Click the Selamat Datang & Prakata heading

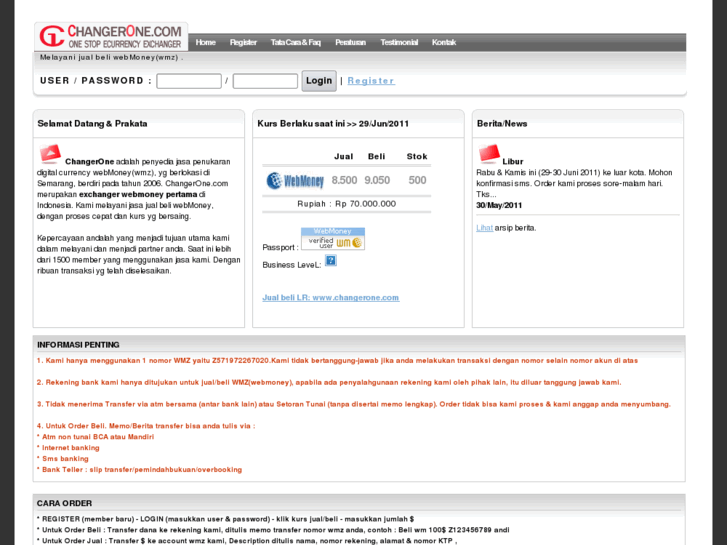coord(92,124)
